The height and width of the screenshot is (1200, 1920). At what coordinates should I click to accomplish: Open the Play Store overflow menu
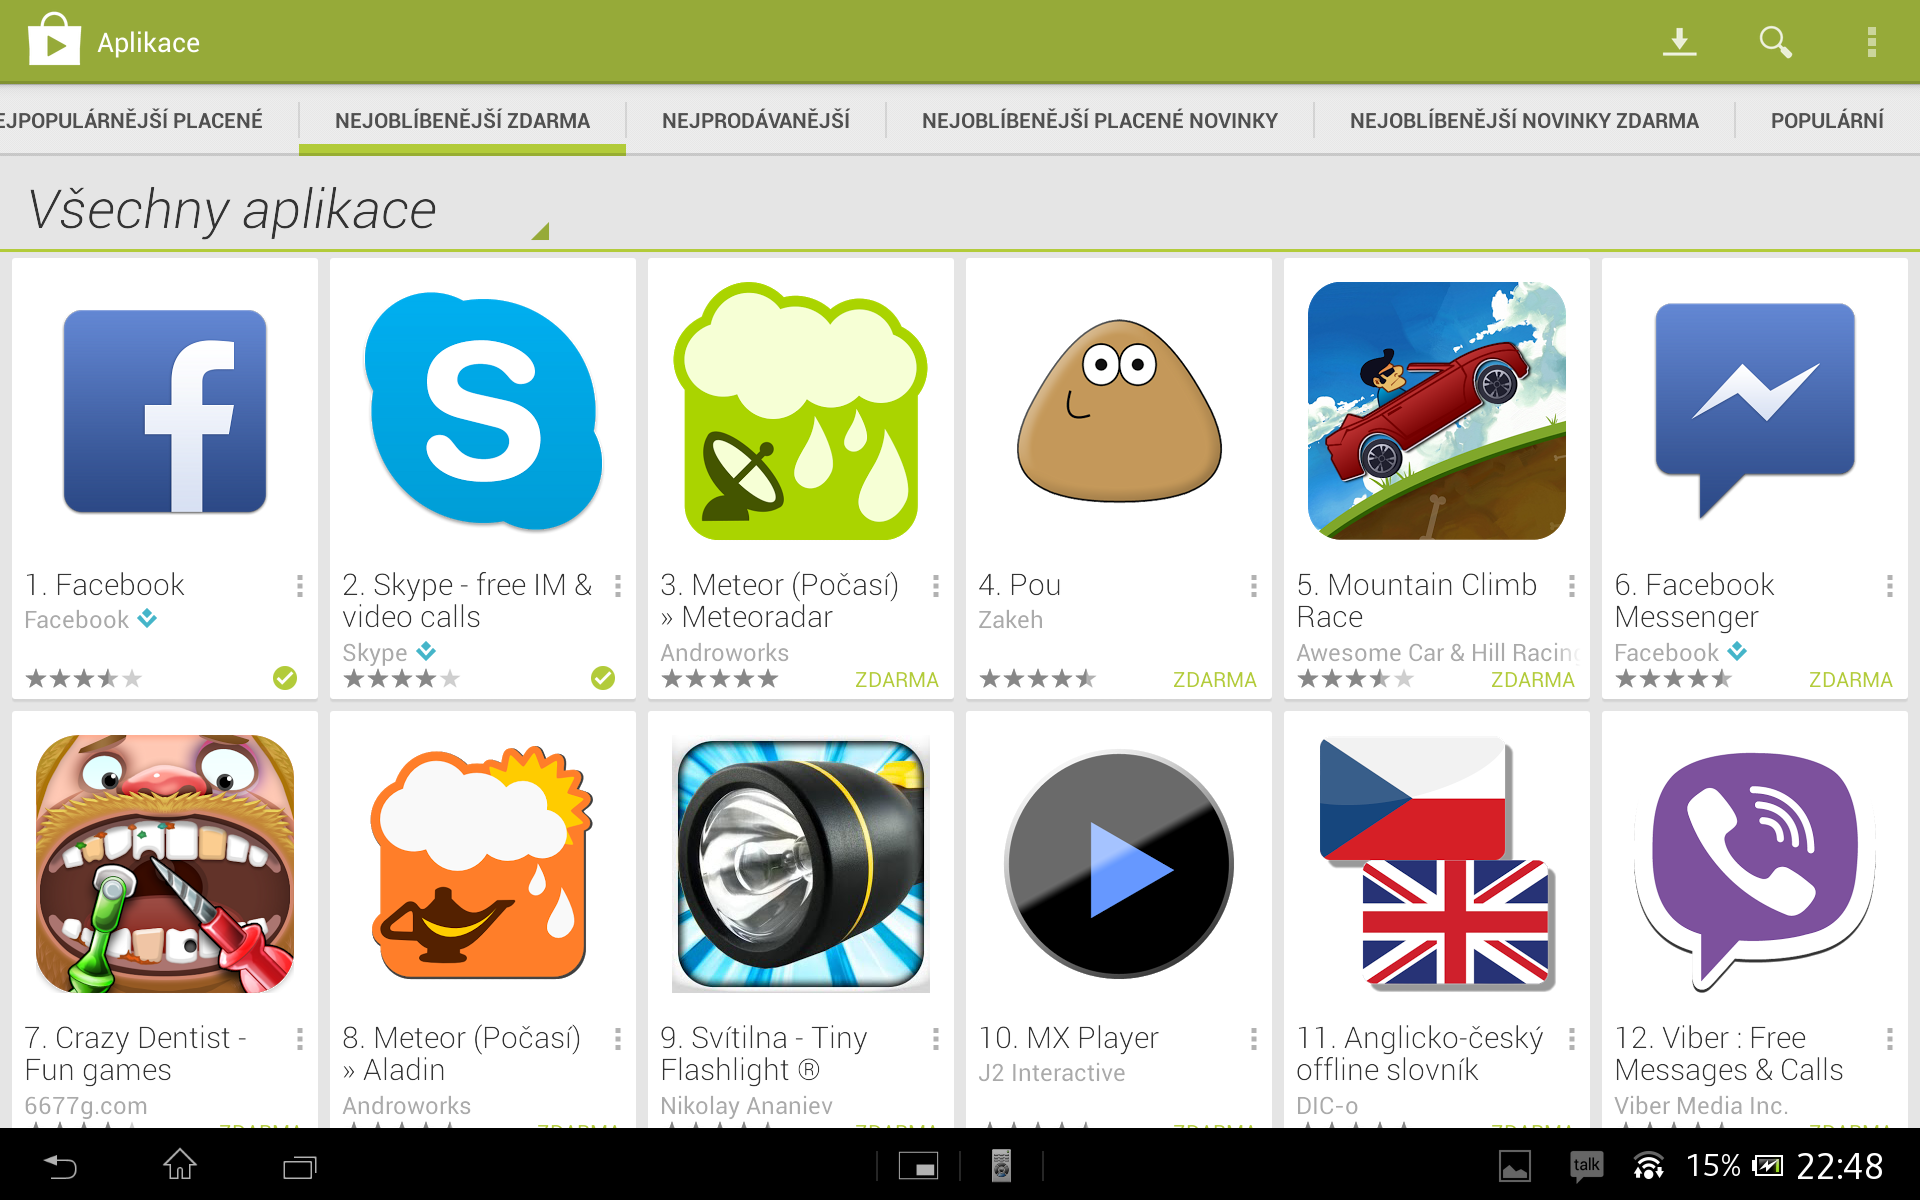1871,42
